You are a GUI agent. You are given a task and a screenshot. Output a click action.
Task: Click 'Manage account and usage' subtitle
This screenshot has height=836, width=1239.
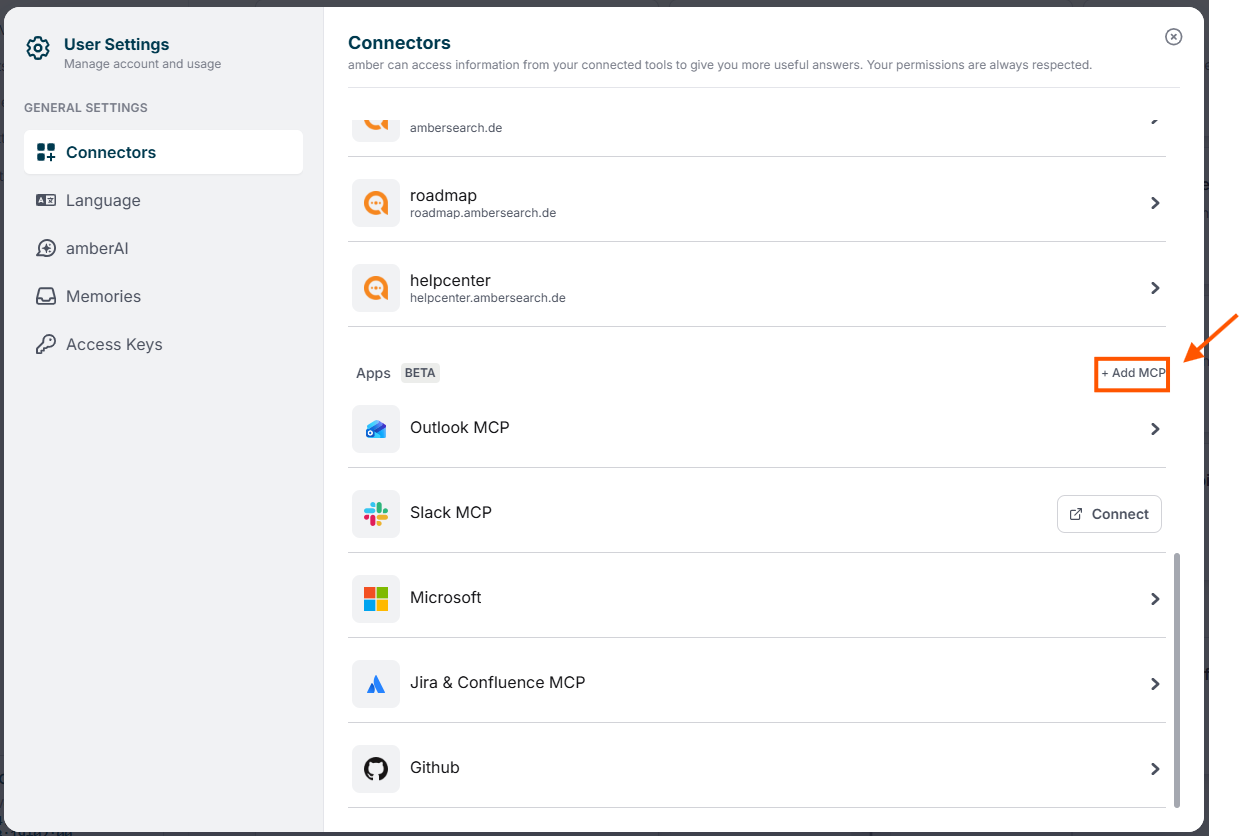point(143,64)
